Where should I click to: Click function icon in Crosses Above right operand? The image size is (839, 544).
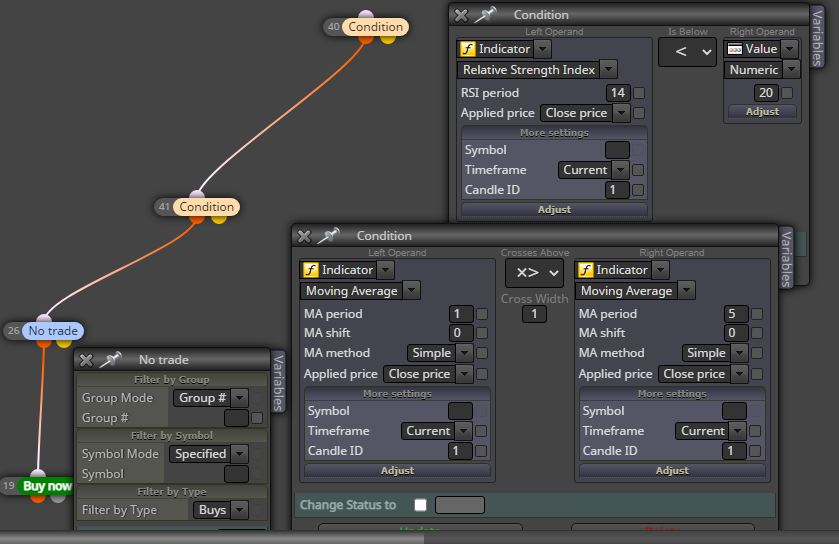[x=585, y=270]
